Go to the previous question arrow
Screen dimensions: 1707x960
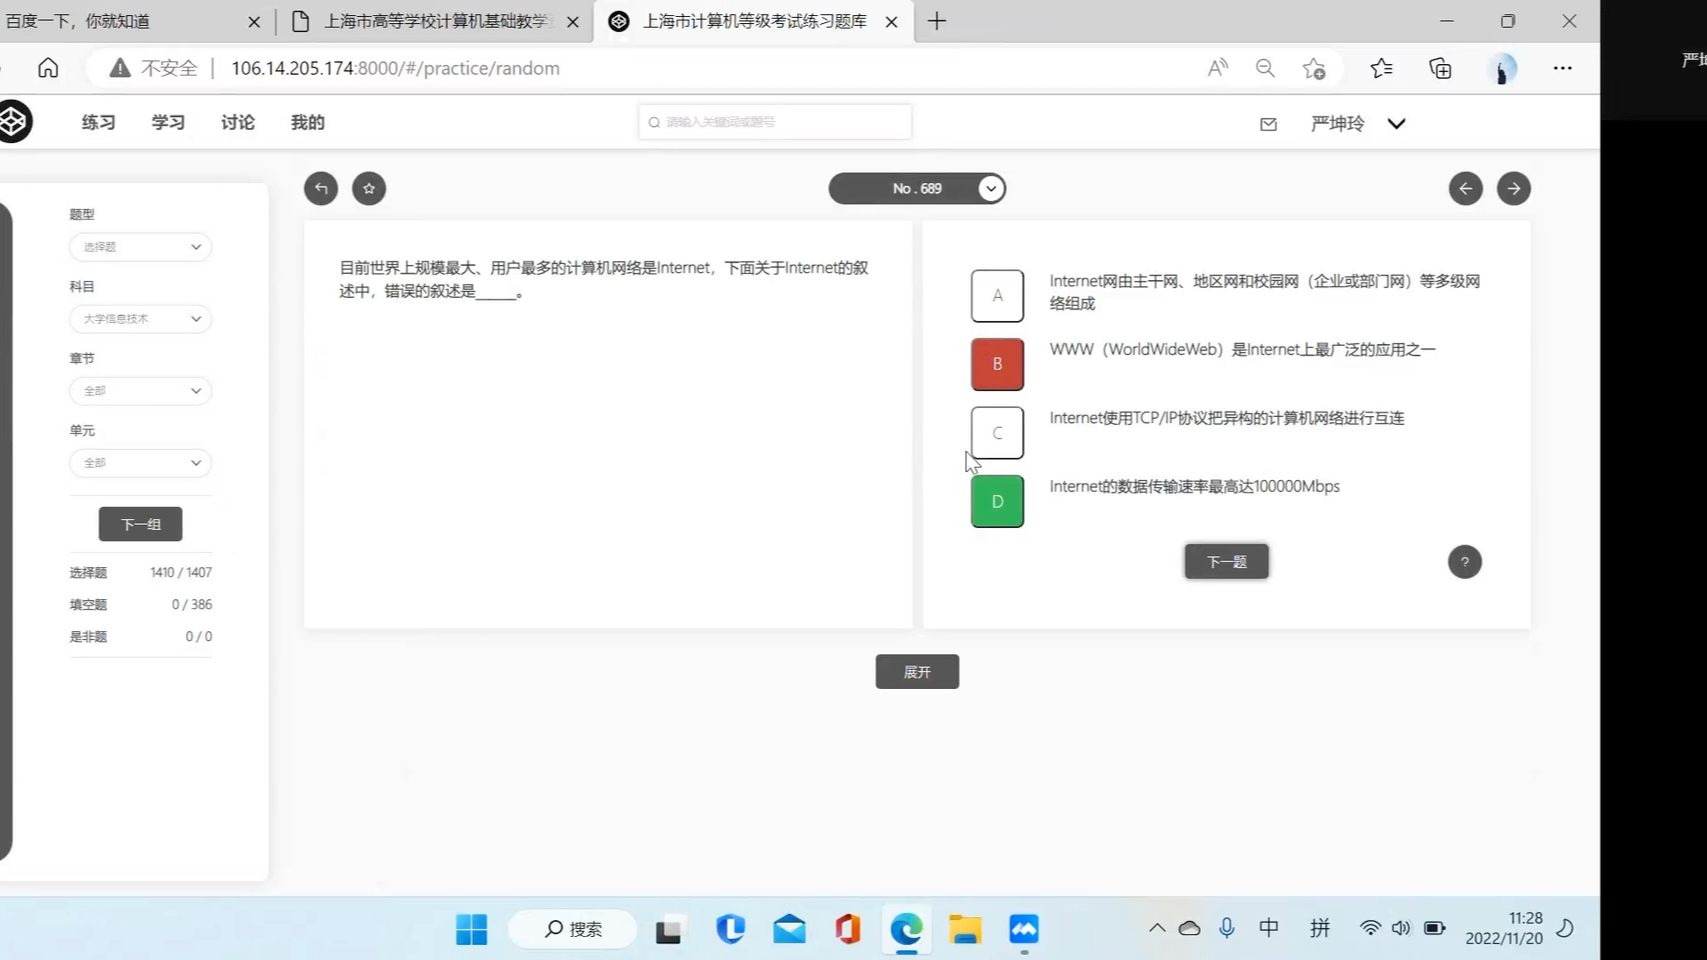tap(1465, 188)
